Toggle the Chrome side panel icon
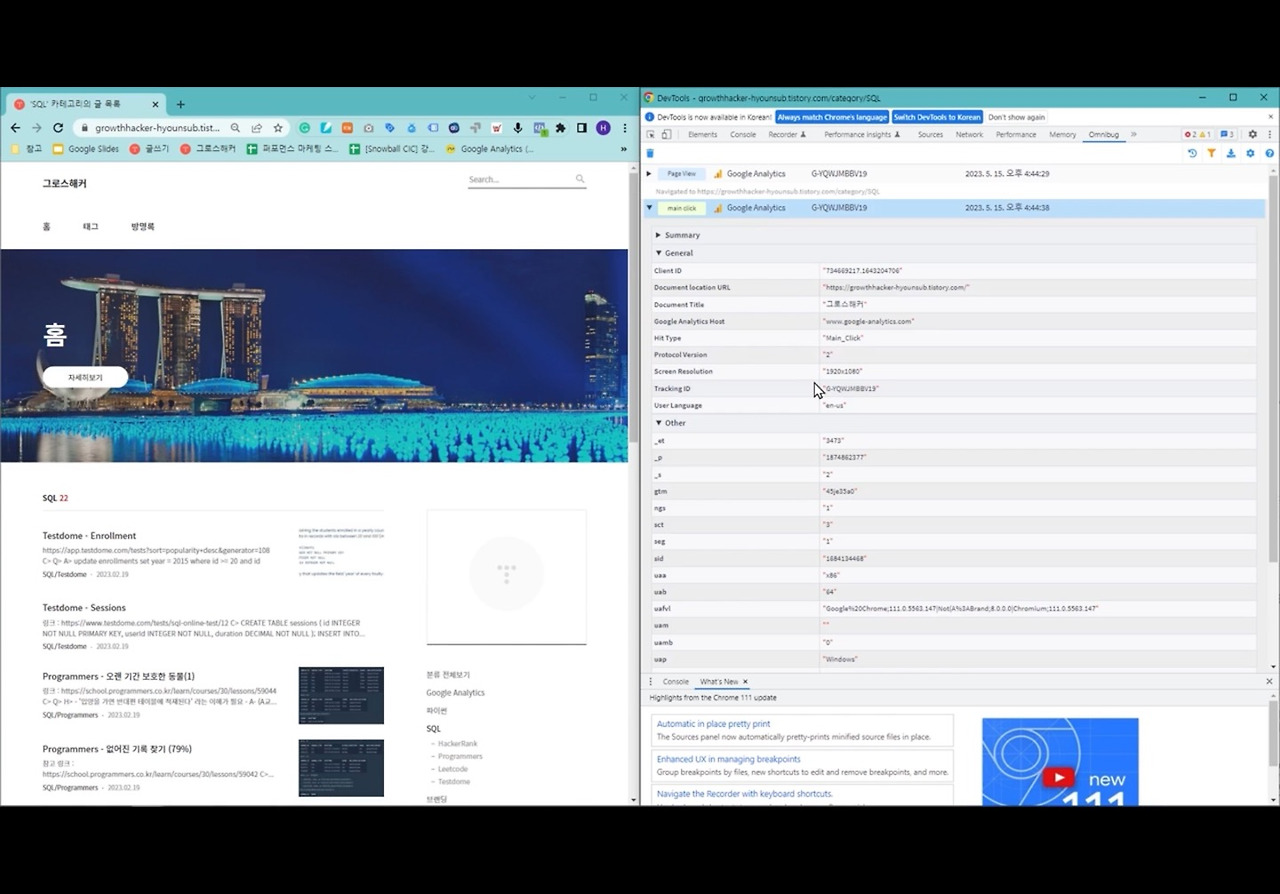Image resolution: width=1280 pixels, height=894 pixels. click(x=582, y=128)
